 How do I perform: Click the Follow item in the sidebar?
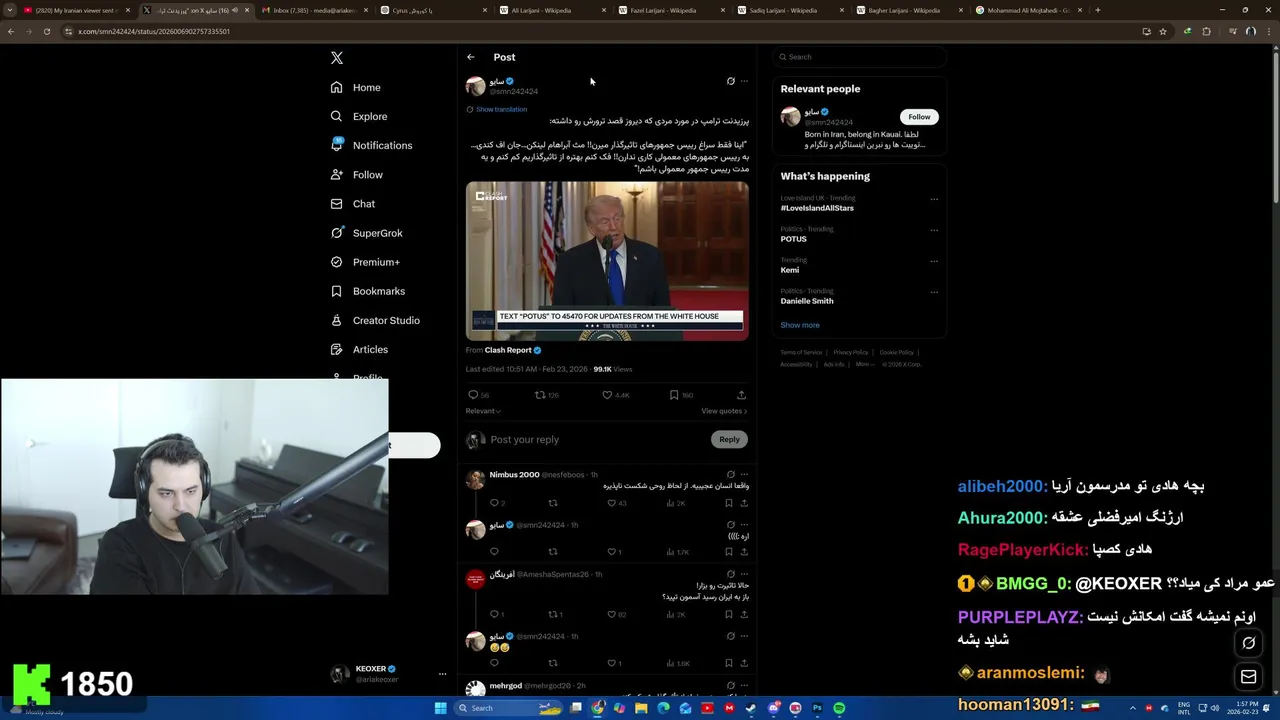357,175
